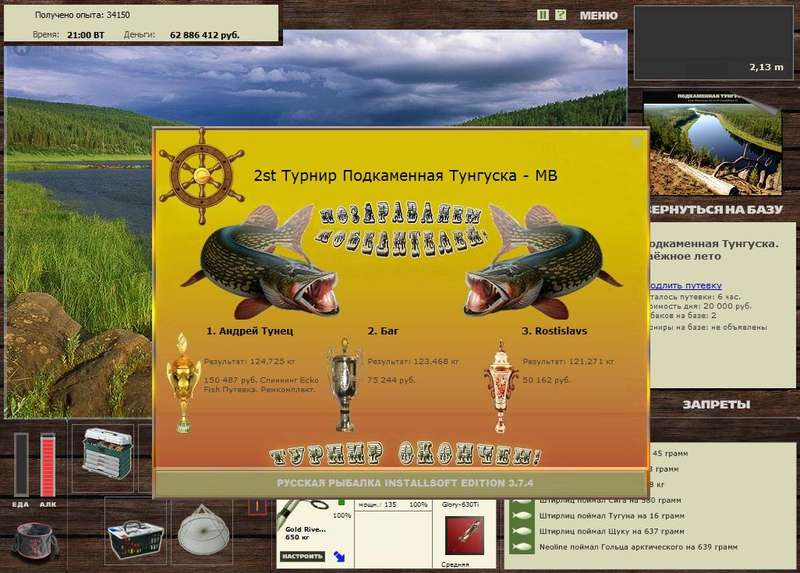Click second place name Баг
Screen dimensions: 800x573
coord(383,331)
